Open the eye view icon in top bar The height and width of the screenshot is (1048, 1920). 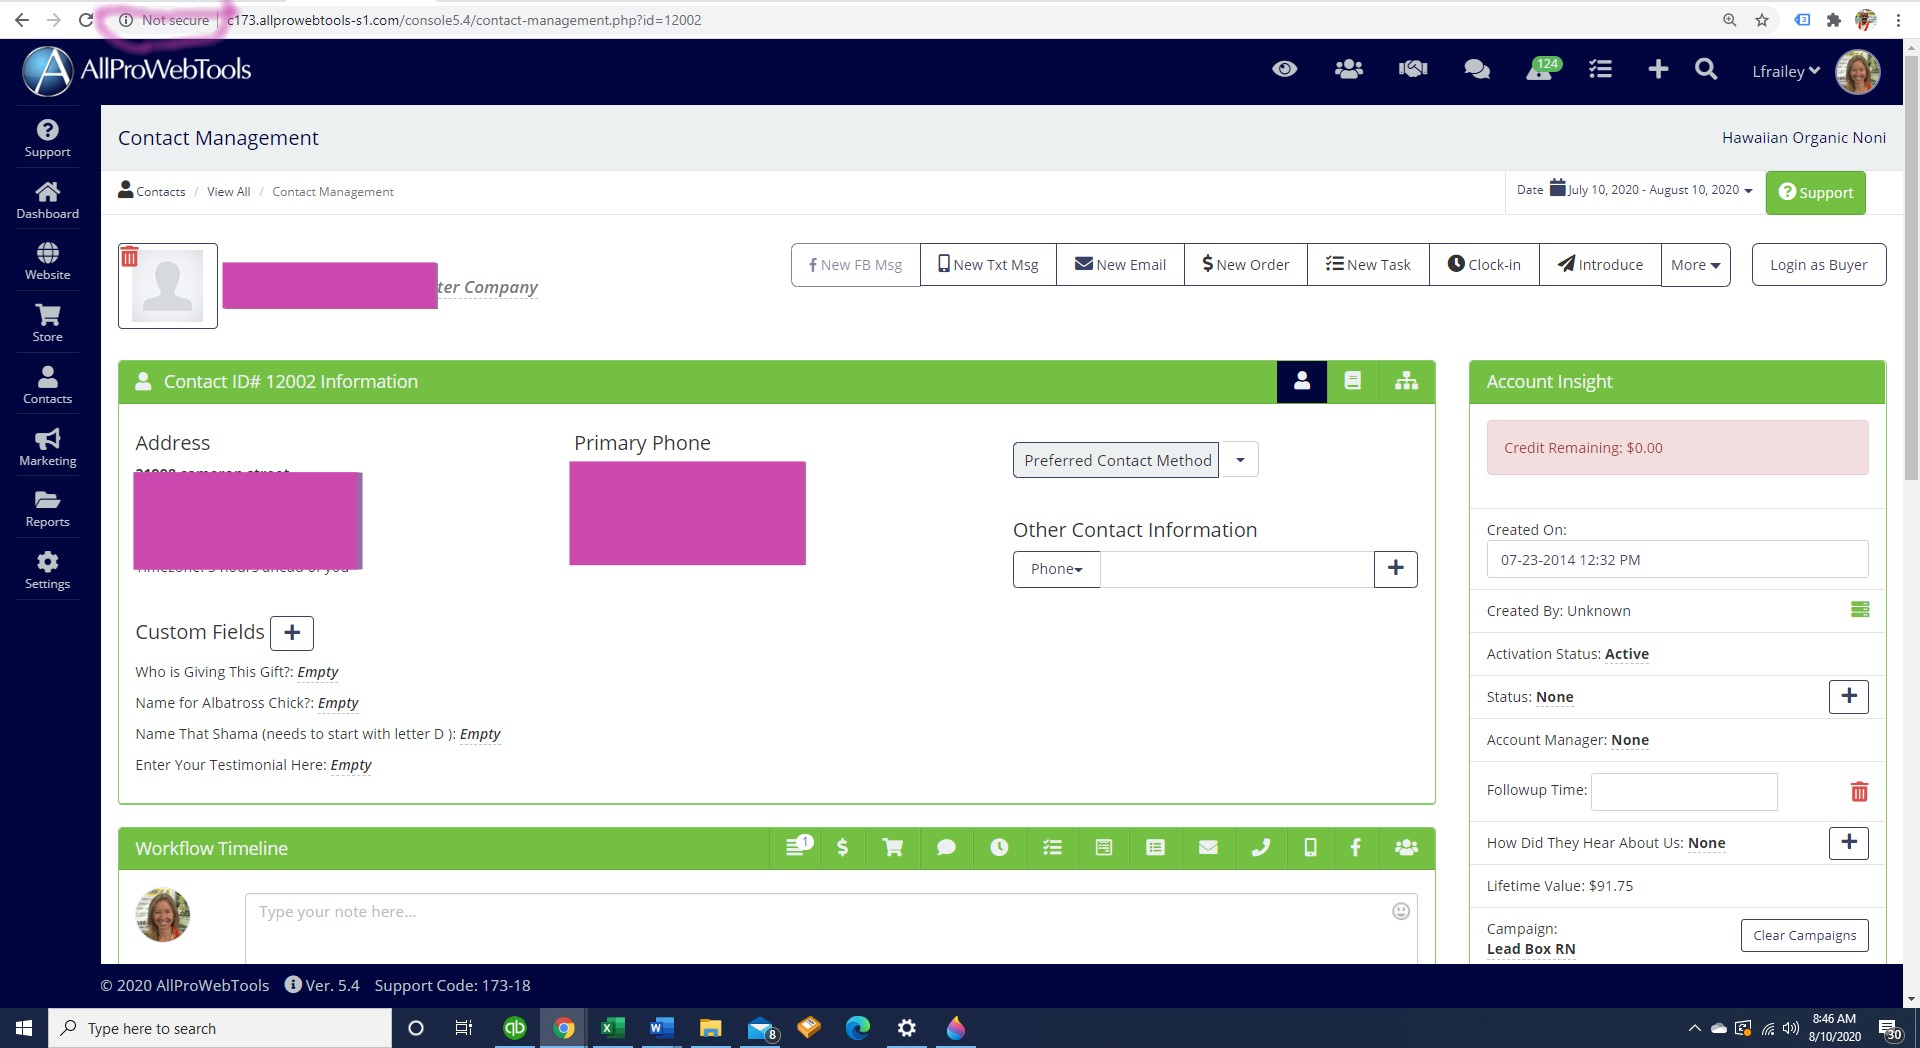coord(1284,69)
